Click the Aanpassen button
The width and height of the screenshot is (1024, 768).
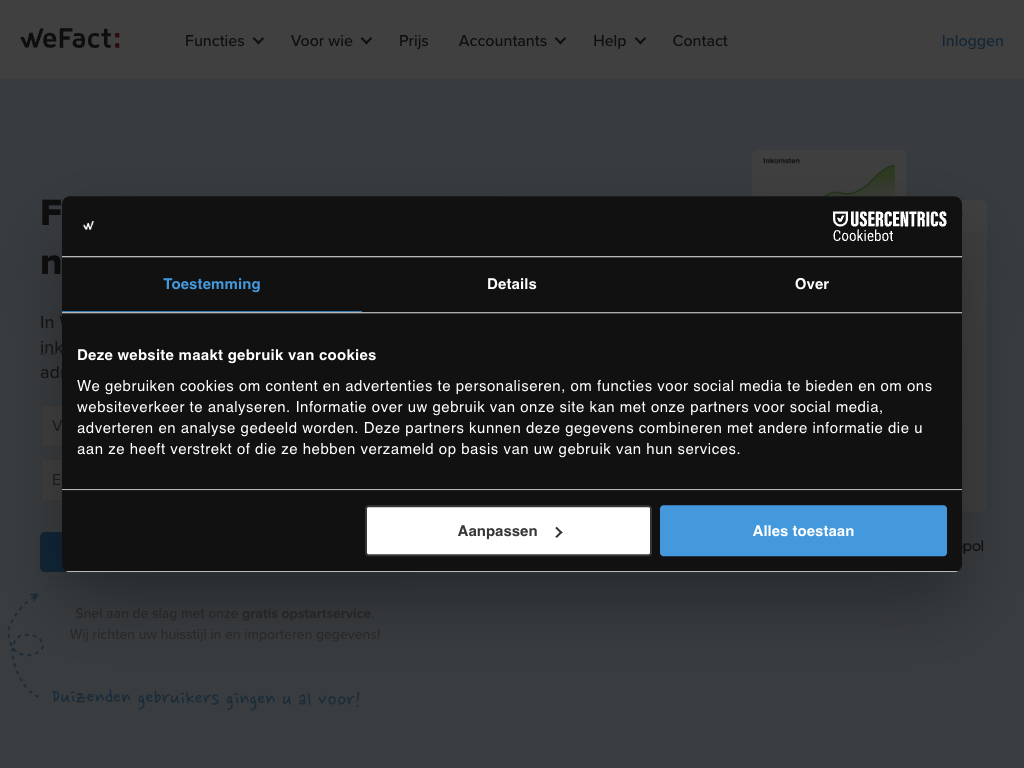508,531
